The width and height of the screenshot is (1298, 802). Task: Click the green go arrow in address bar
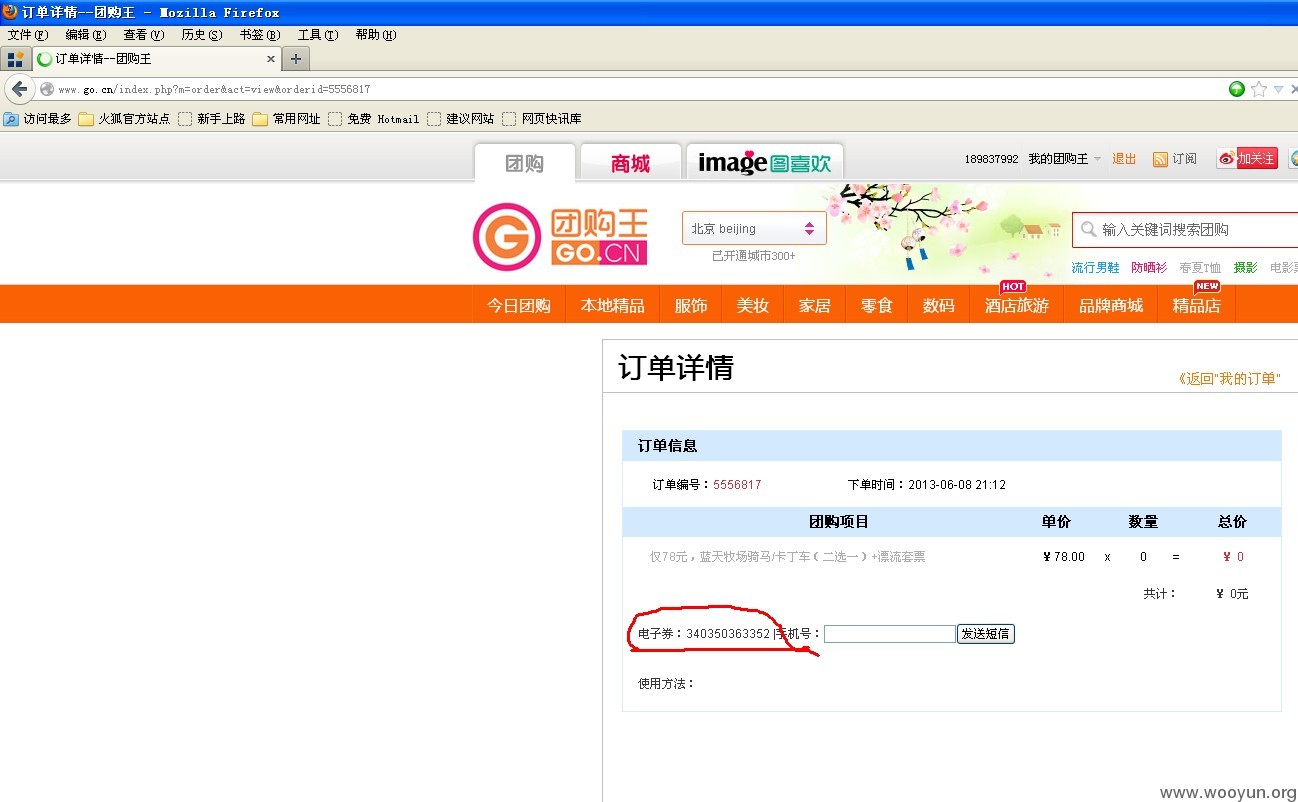tap(1237, 89)
